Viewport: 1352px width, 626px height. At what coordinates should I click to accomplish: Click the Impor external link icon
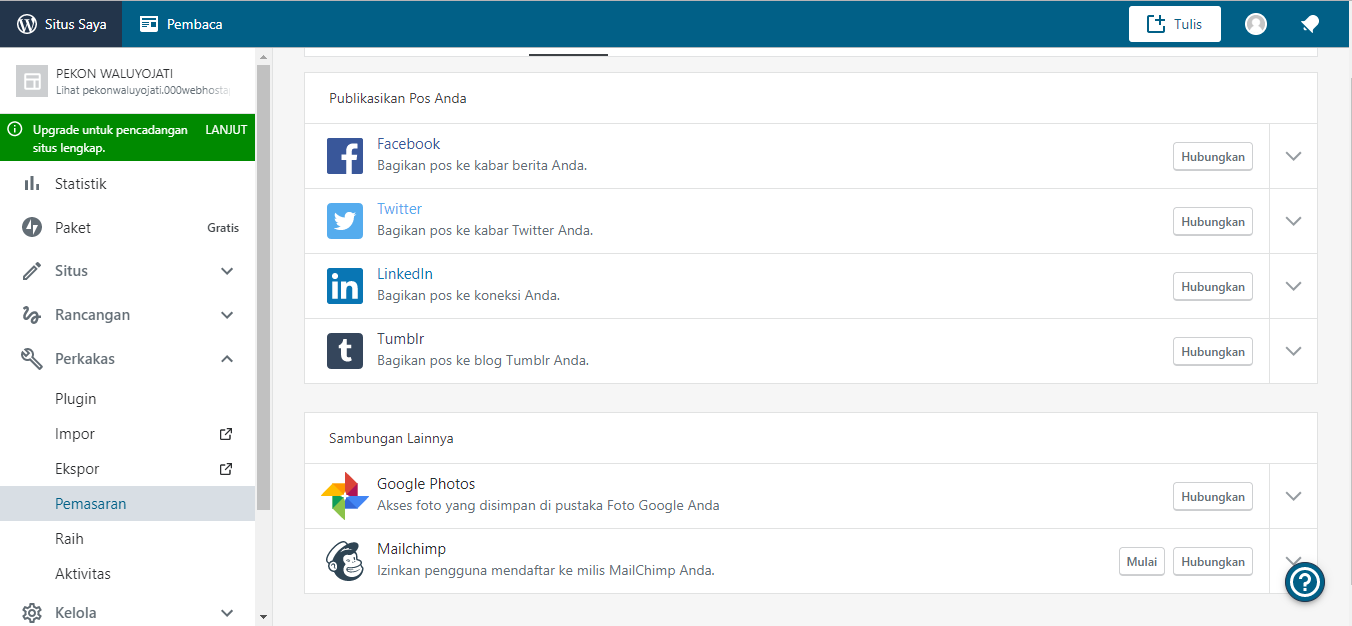pyautogui.click(x=226, y=434)
